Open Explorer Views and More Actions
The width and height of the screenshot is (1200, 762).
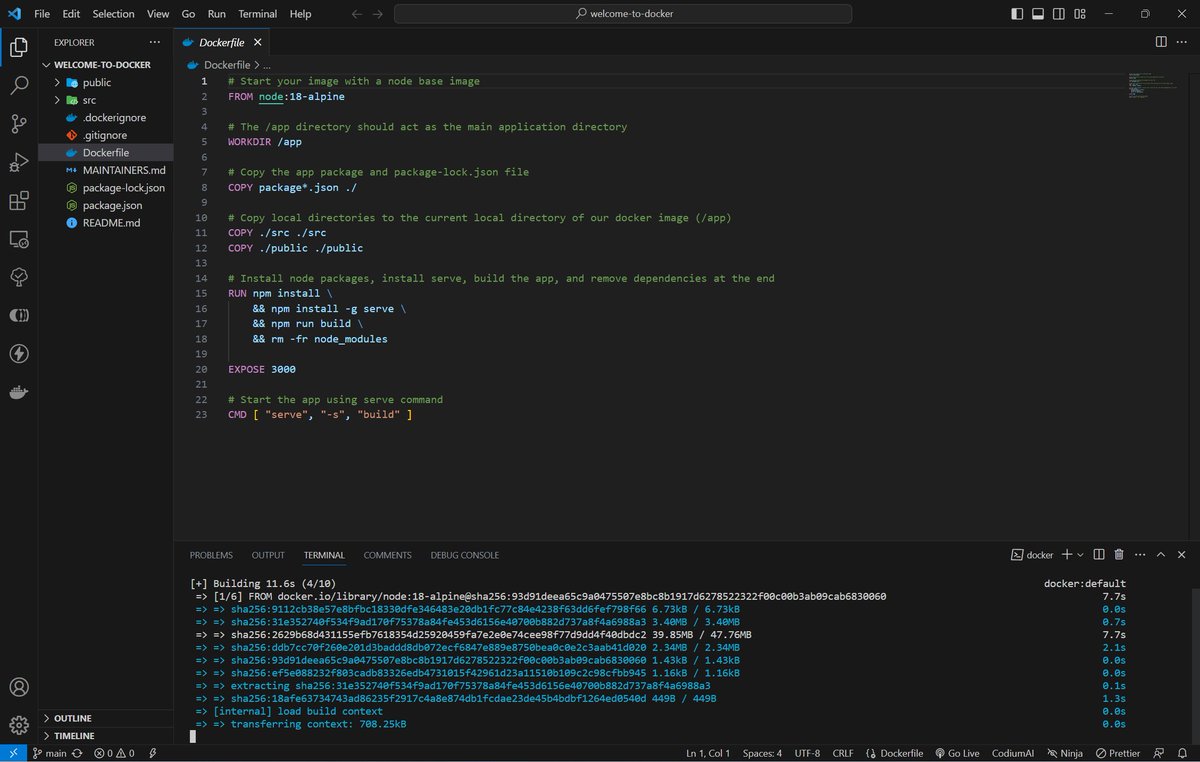(154, 42)
